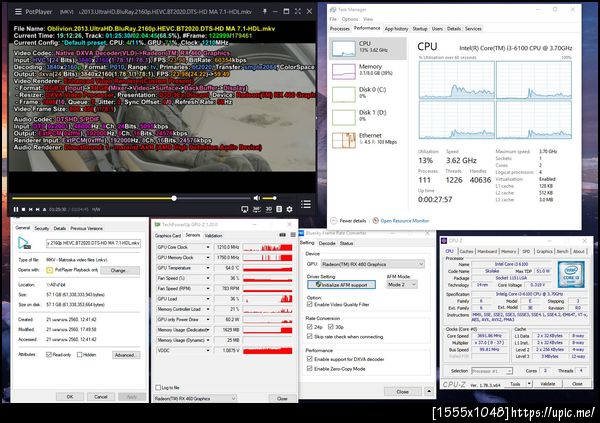Open PotPlayer main menu hamburger icon
Screen dimensions: 600x423
[x=18, y=12]
